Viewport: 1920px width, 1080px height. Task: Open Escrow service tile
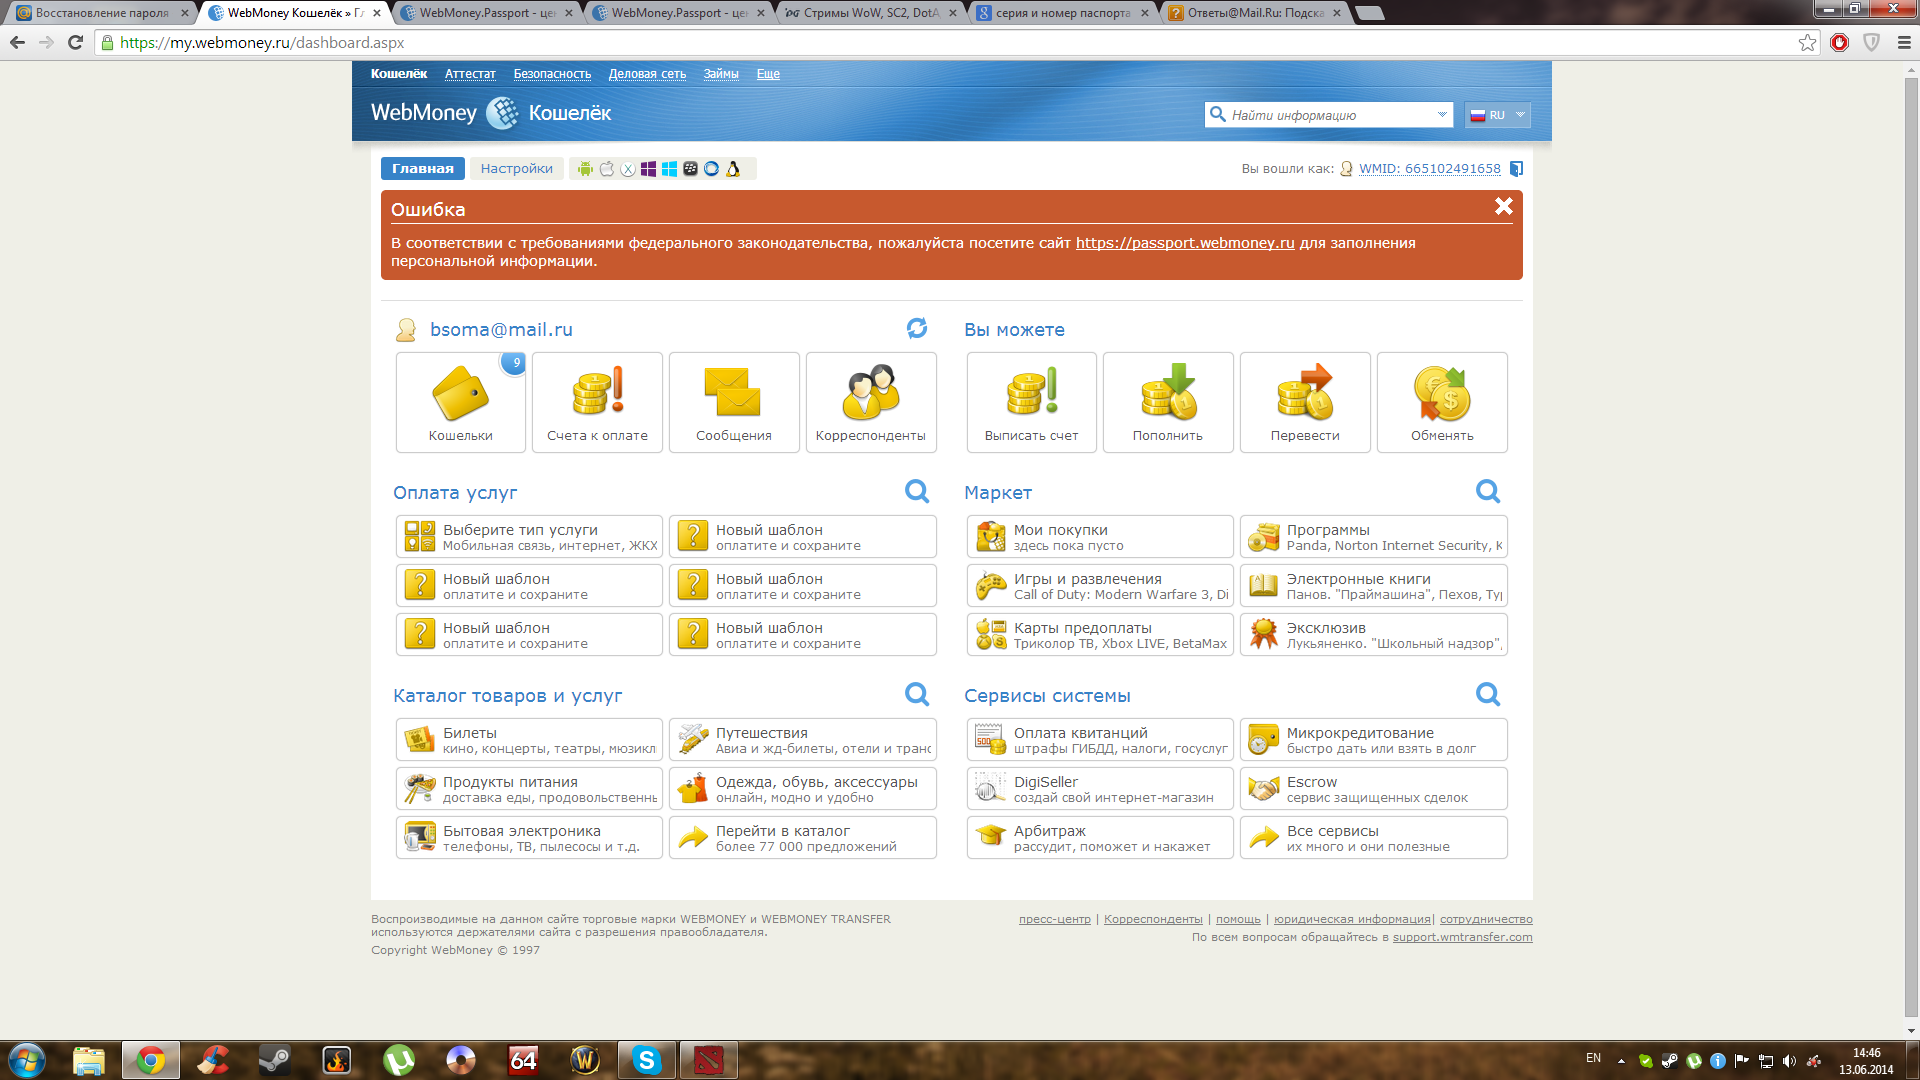click(1373, 789)
